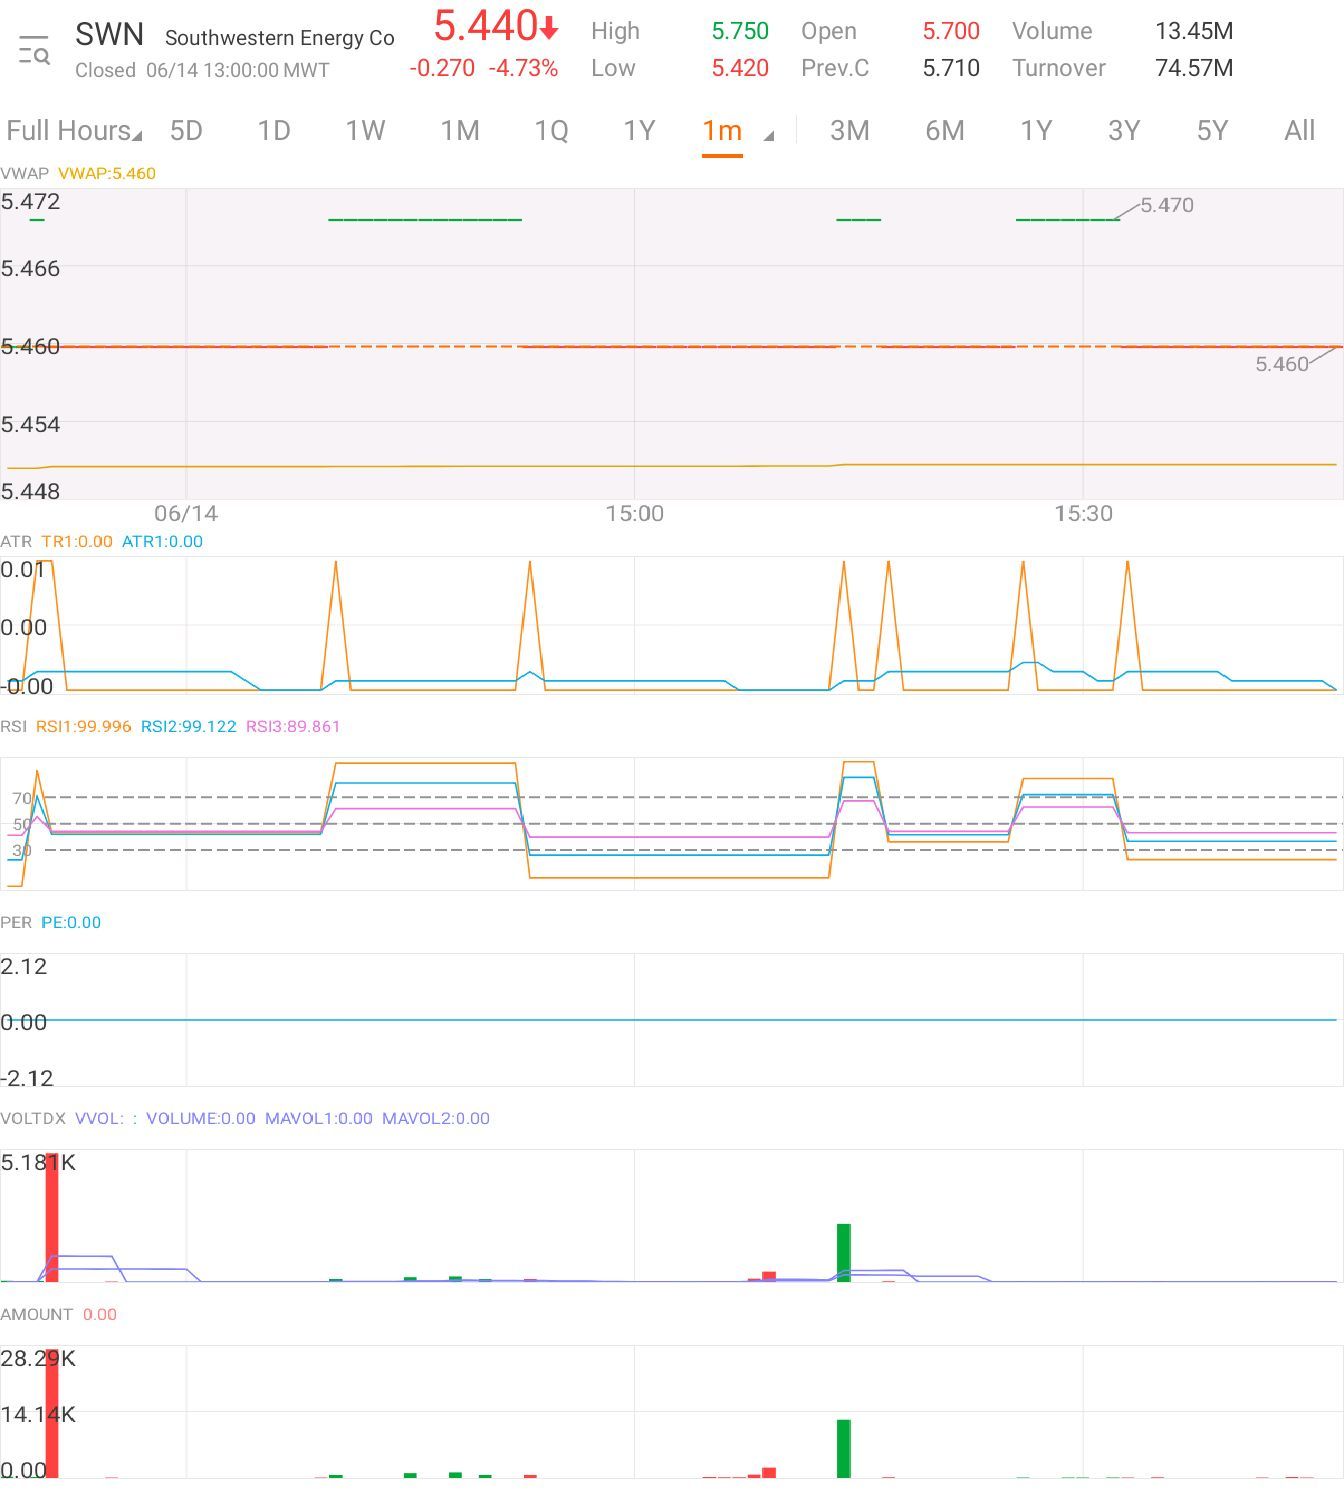
Task: Click the -4.73% change value
Action: [x=523, y=68]
